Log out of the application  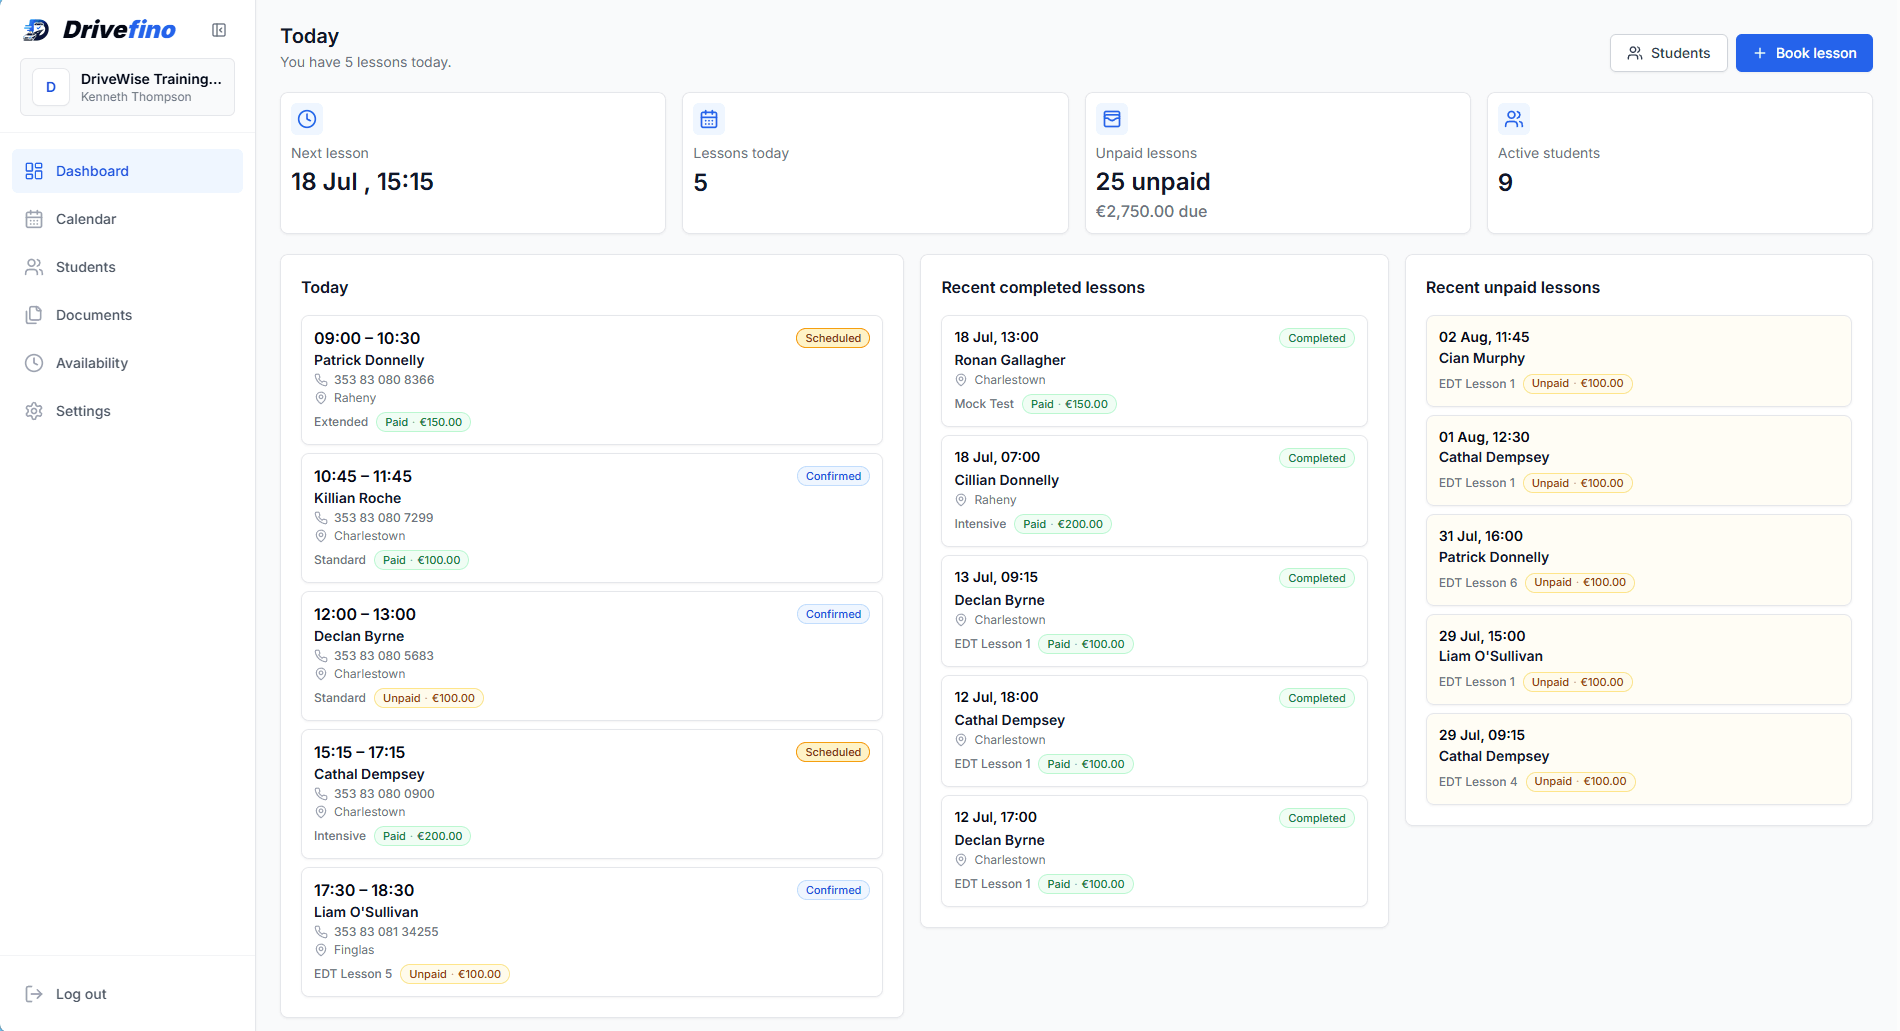pyautogui.click(x=127, y=994)
